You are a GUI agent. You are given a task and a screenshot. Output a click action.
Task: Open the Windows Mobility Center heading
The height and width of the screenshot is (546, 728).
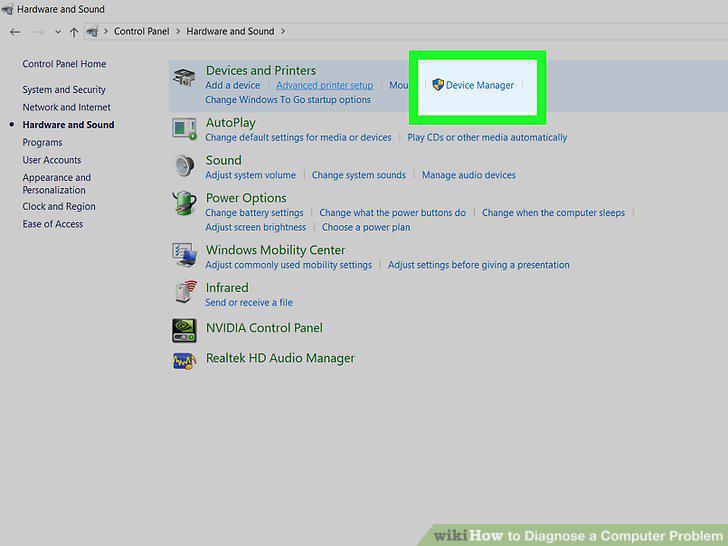coord(275,250)
